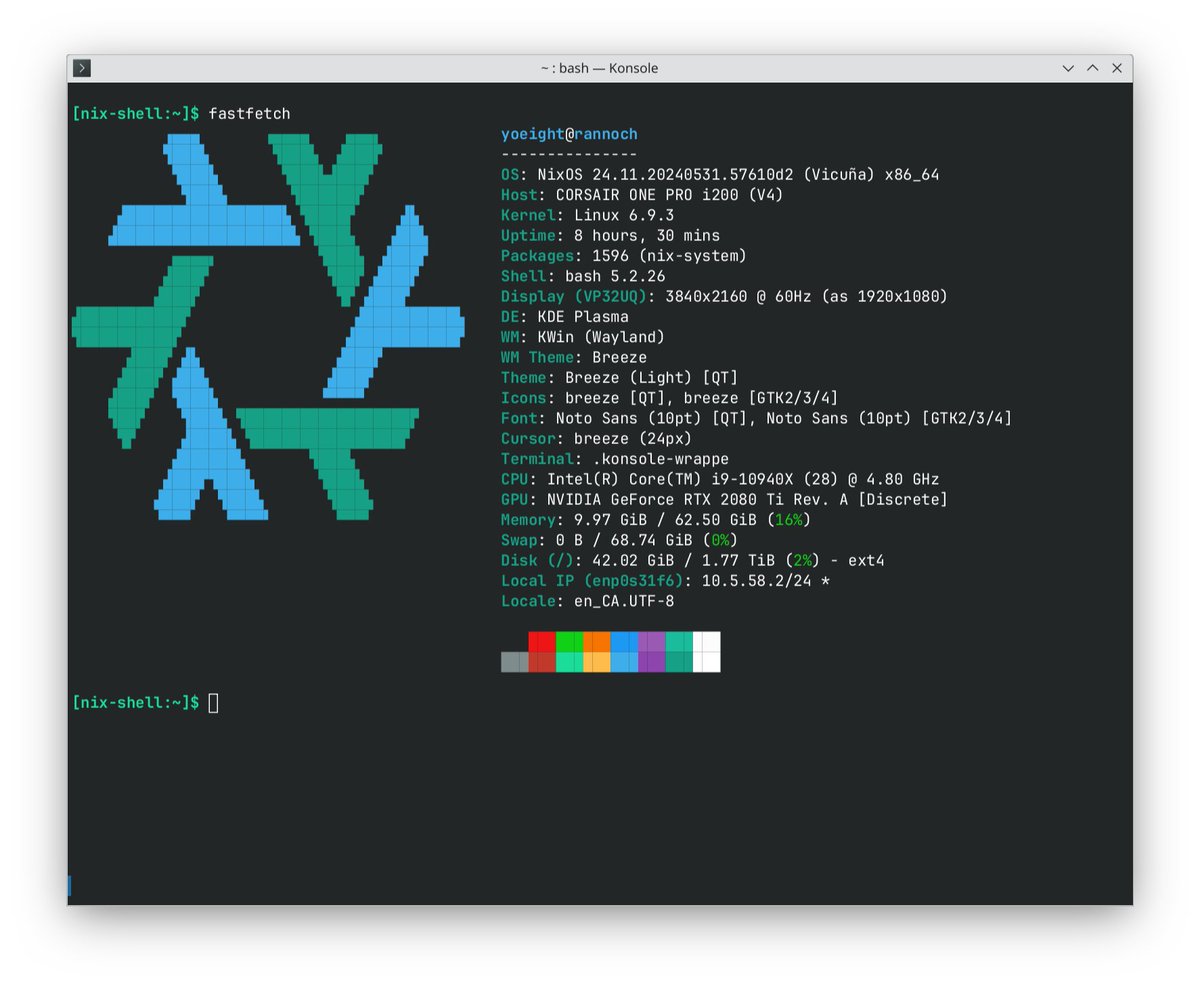This screenshot has height=985, width=1200.
Task: Click the Kernel line 'Linux 6.9.3'
Action: coord(587,215)
